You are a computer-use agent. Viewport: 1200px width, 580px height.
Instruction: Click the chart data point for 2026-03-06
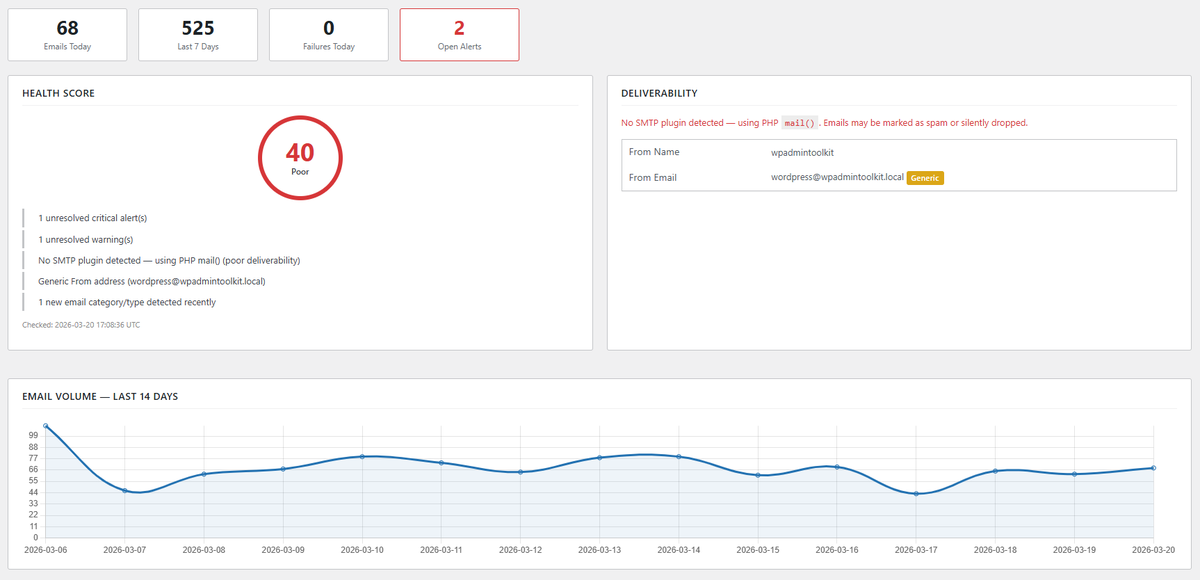click(45, 426)
